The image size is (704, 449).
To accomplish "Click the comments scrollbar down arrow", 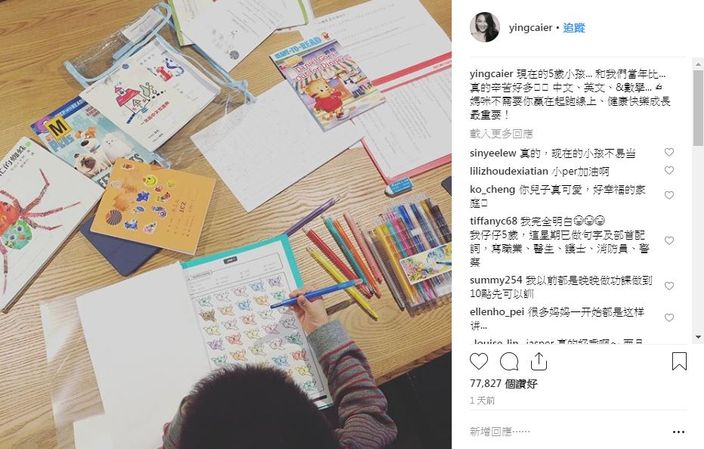I will pyautogui.click(x=698, y=337).
